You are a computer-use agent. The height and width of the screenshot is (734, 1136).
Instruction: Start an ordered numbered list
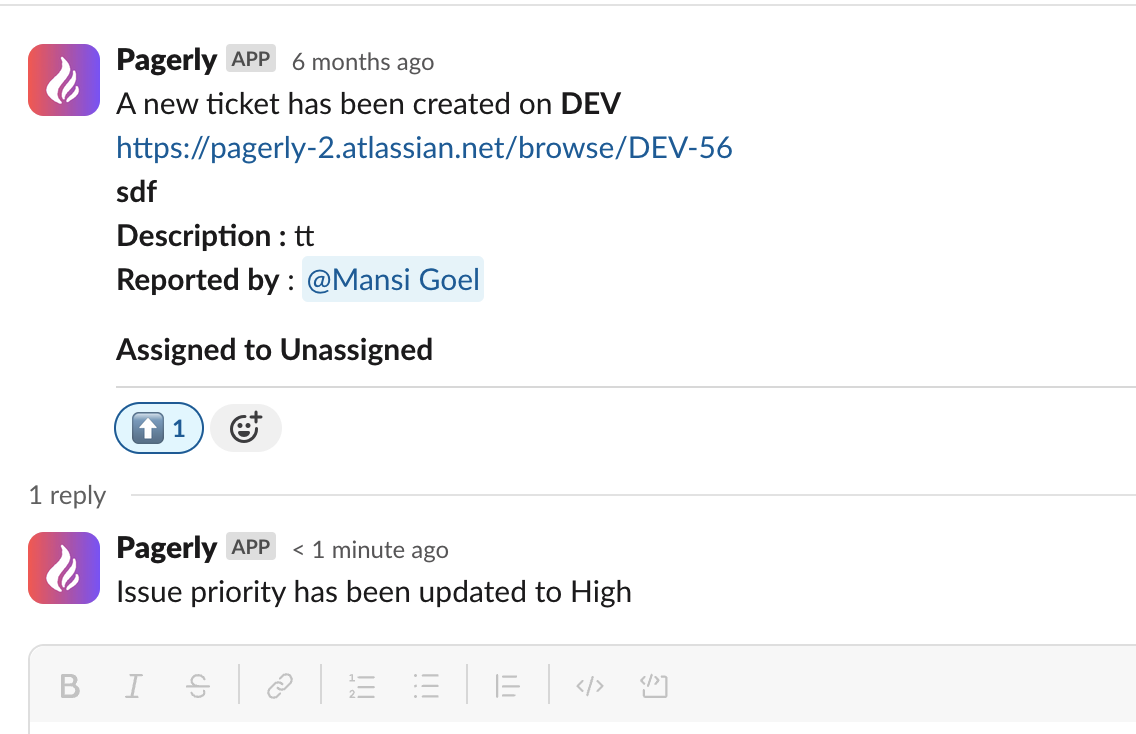tap(362, 685)
